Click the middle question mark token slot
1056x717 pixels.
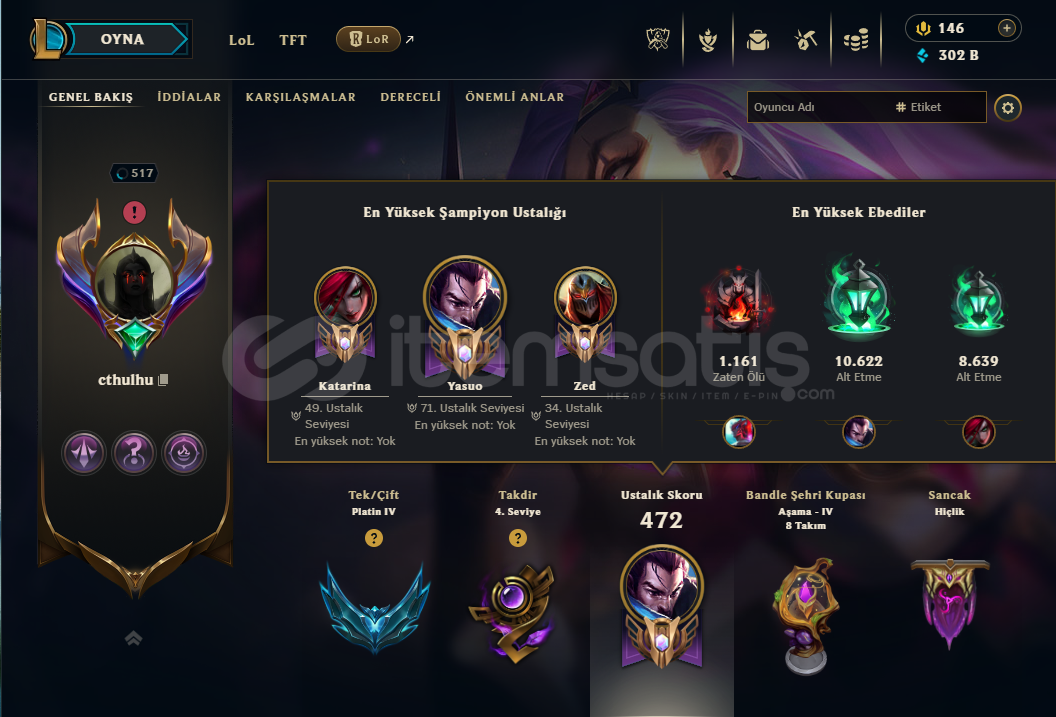(134, 452)
